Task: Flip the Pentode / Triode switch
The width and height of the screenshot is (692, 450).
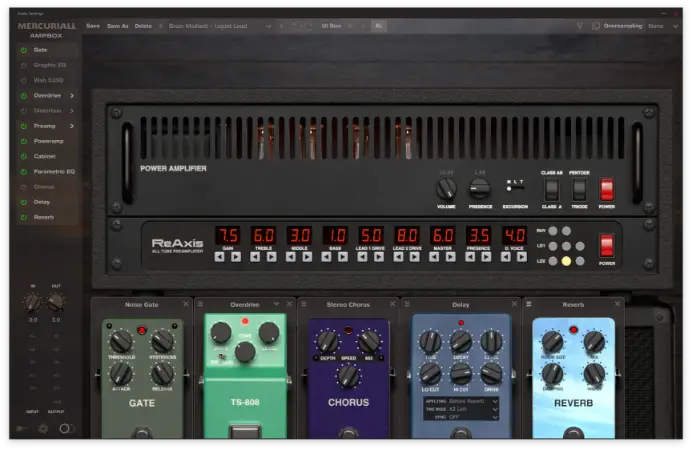Action: (x=579, y=189)
